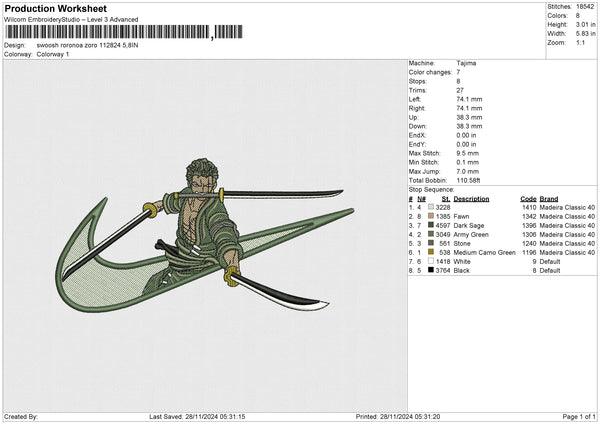Click the Army Green color swatch
This screenshot has width=600, height=424.
(430, 234)
